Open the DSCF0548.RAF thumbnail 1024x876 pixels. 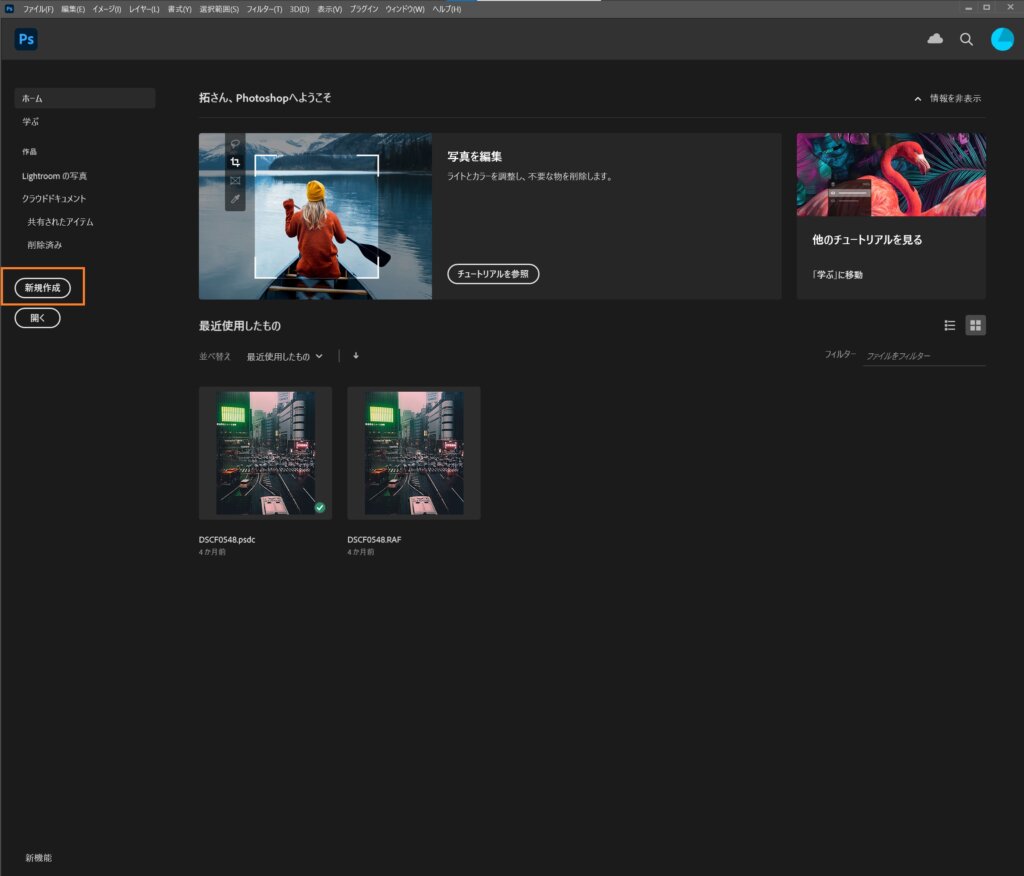click(414, 453)
